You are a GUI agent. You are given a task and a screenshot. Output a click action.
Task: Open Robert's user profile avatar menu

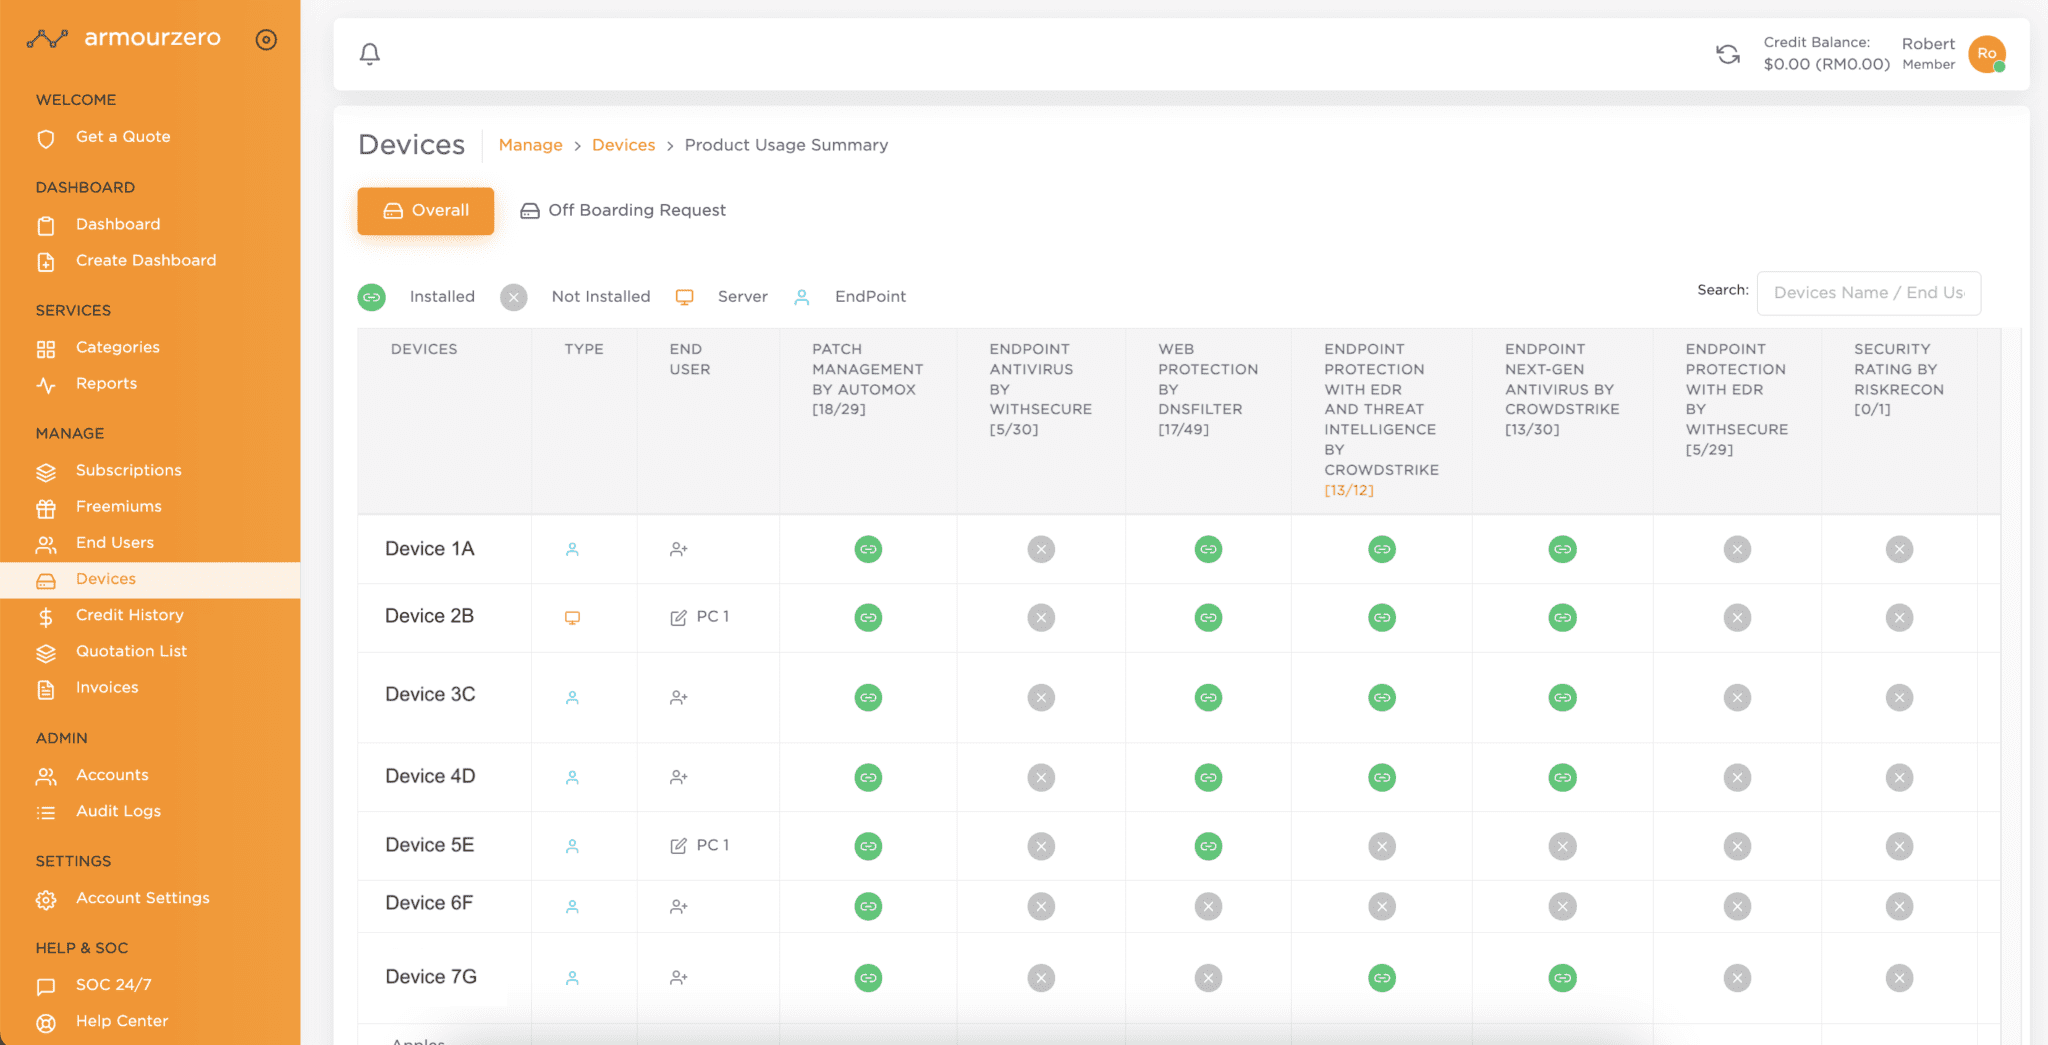1986,54
